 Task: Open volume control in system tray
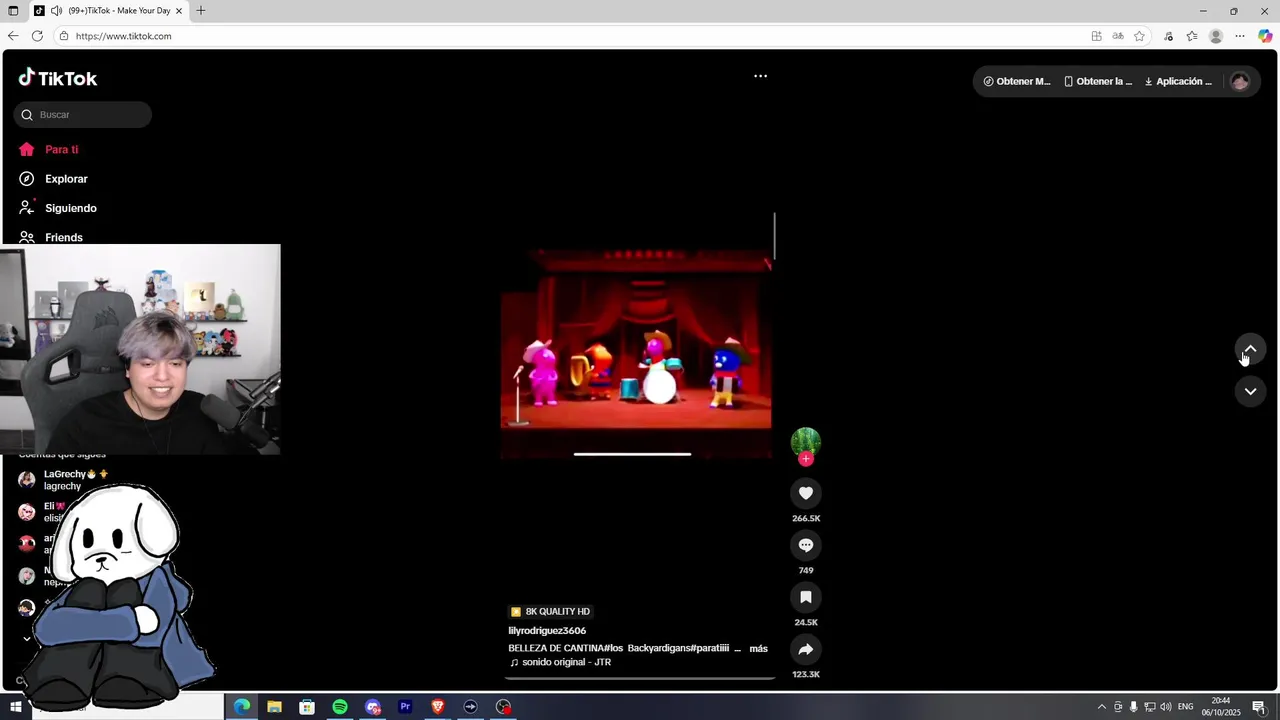click(x=1166, y=707)
